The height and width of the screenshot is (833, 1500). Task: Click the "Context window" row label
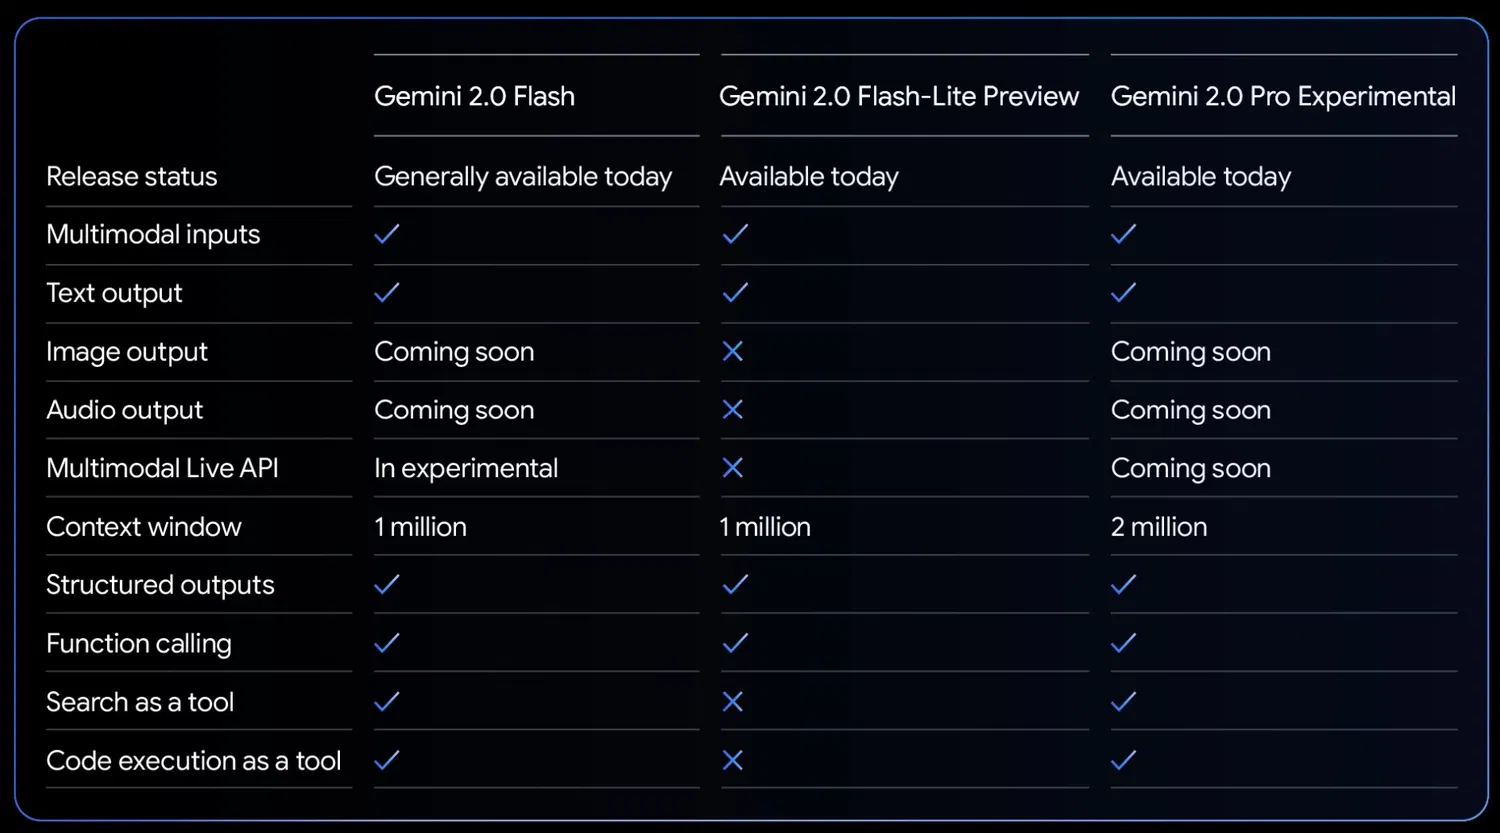coord(144,527)
